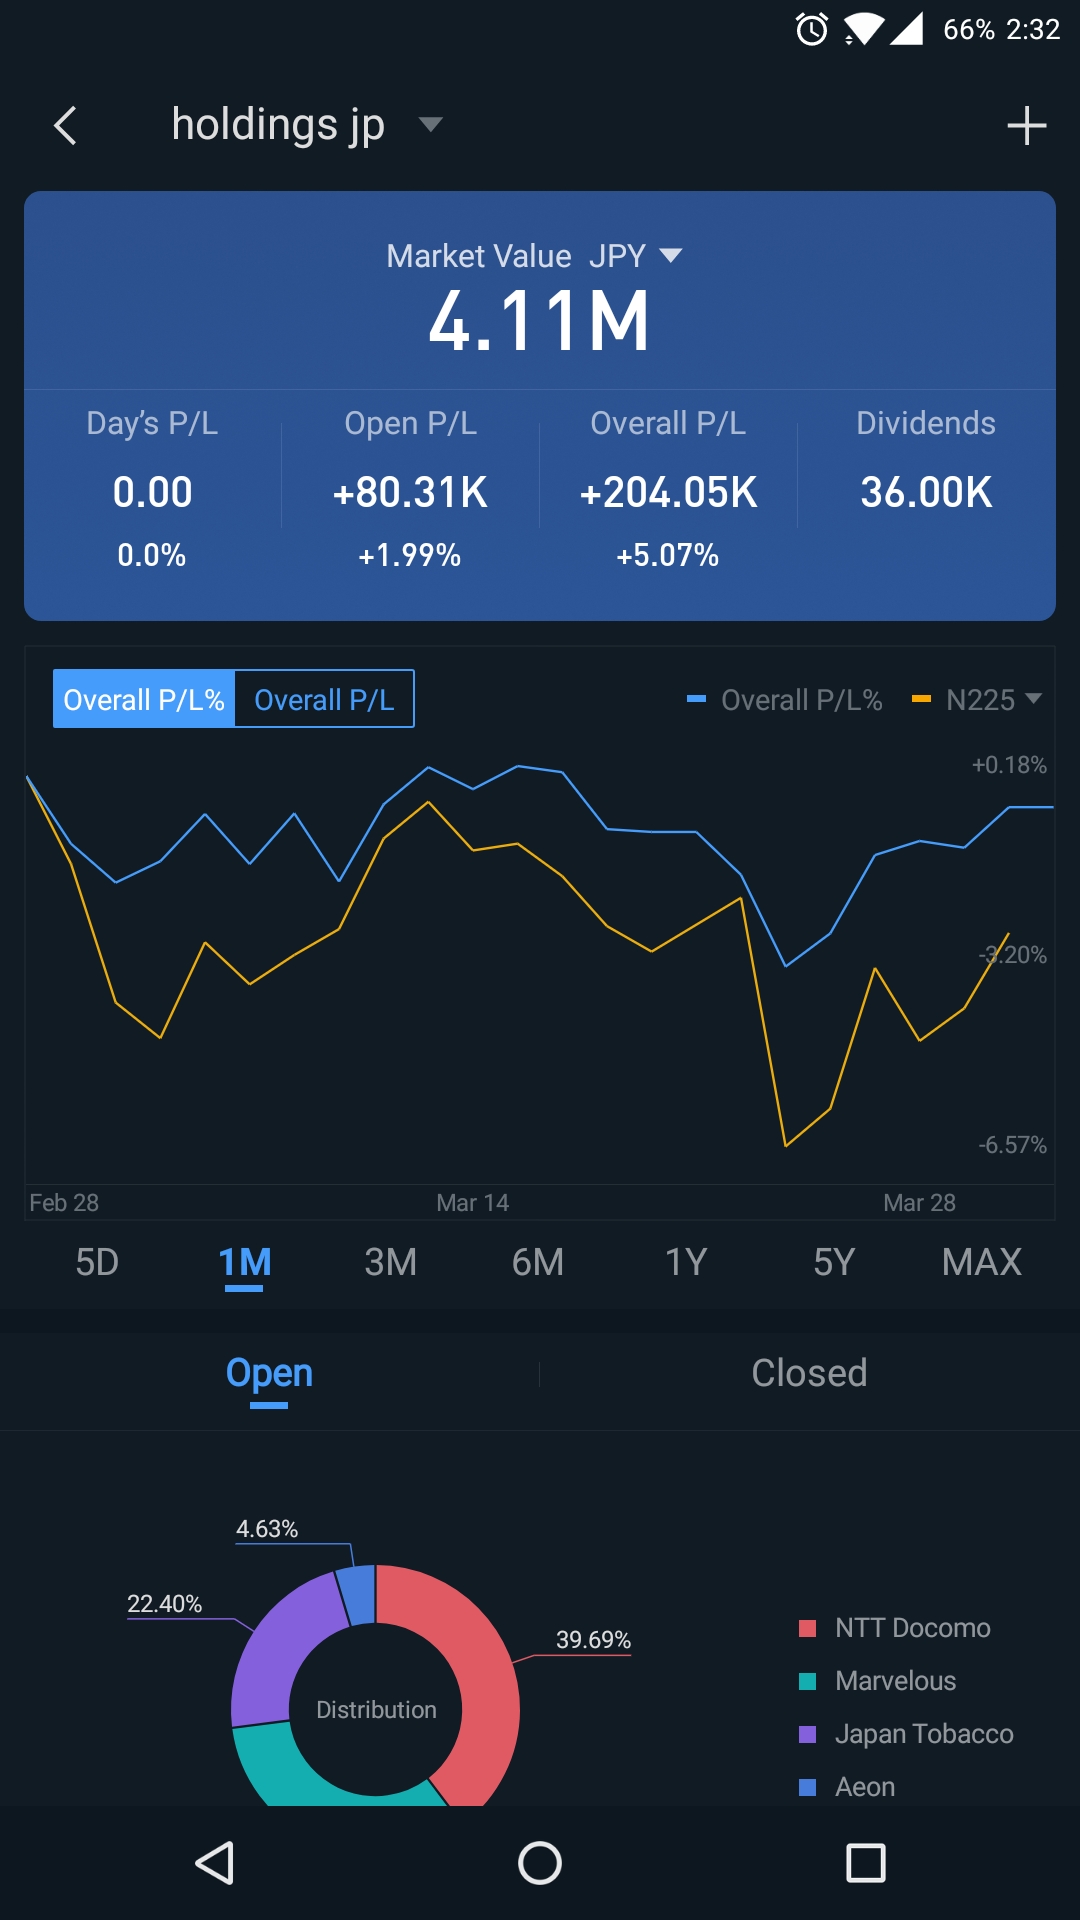Change the JPY currency dropdown
This screenshot has width=1080, height=1920.
(x=635, y=256)
